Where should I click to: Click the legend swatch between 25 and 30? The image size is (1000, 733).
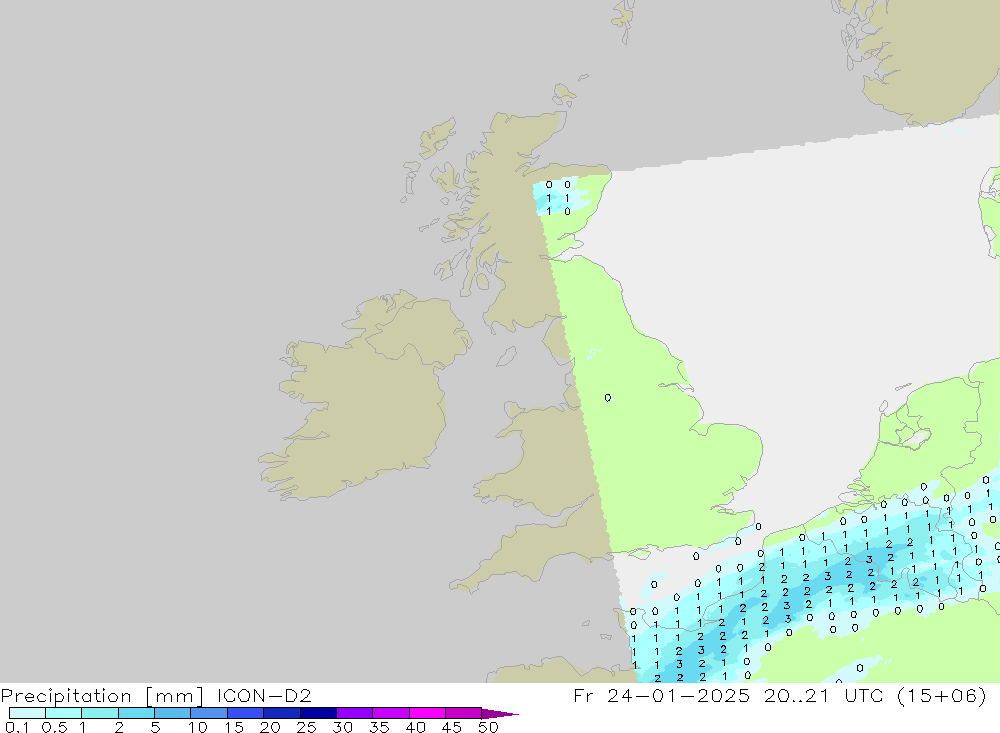pos(318,713)
